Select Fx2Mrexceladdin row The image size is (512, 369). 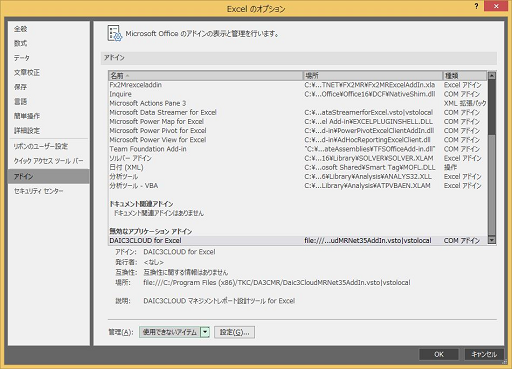298,85
